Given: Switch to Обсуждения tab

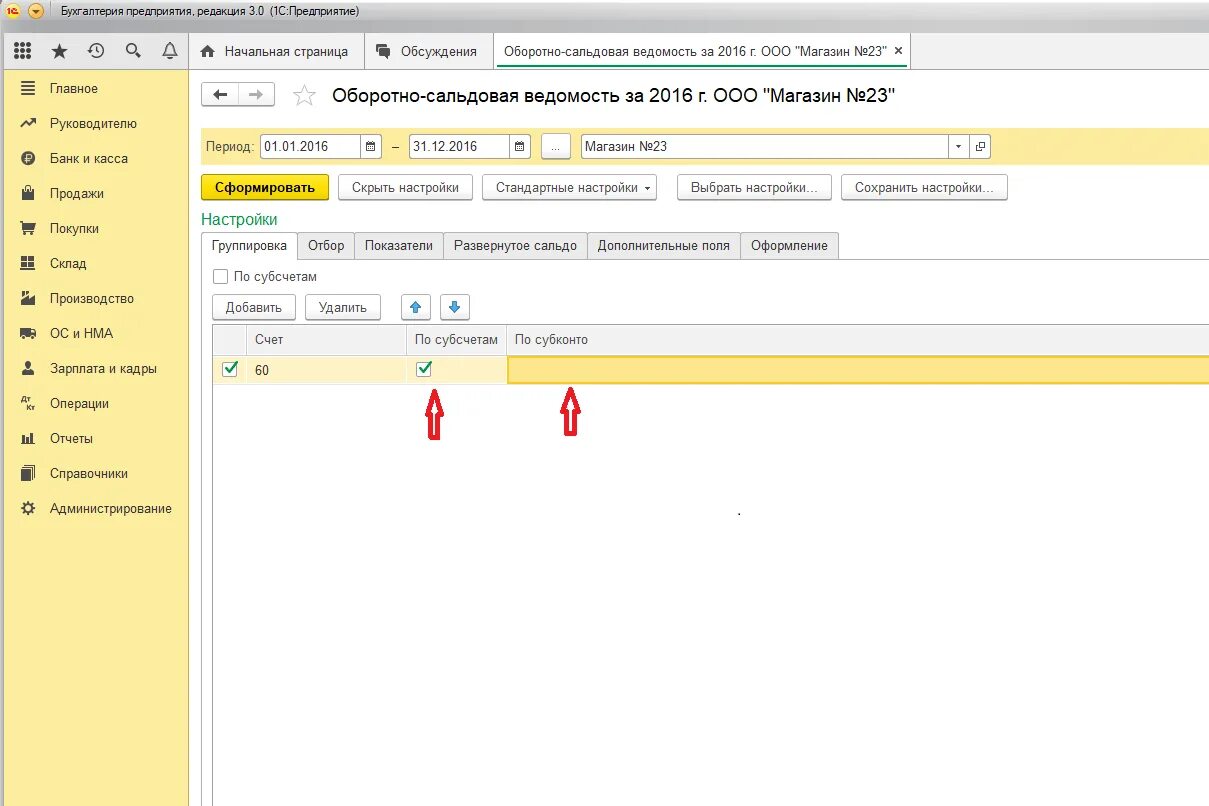Looking at the screenshot, I should pyautogui.click(x=429, y=51).
